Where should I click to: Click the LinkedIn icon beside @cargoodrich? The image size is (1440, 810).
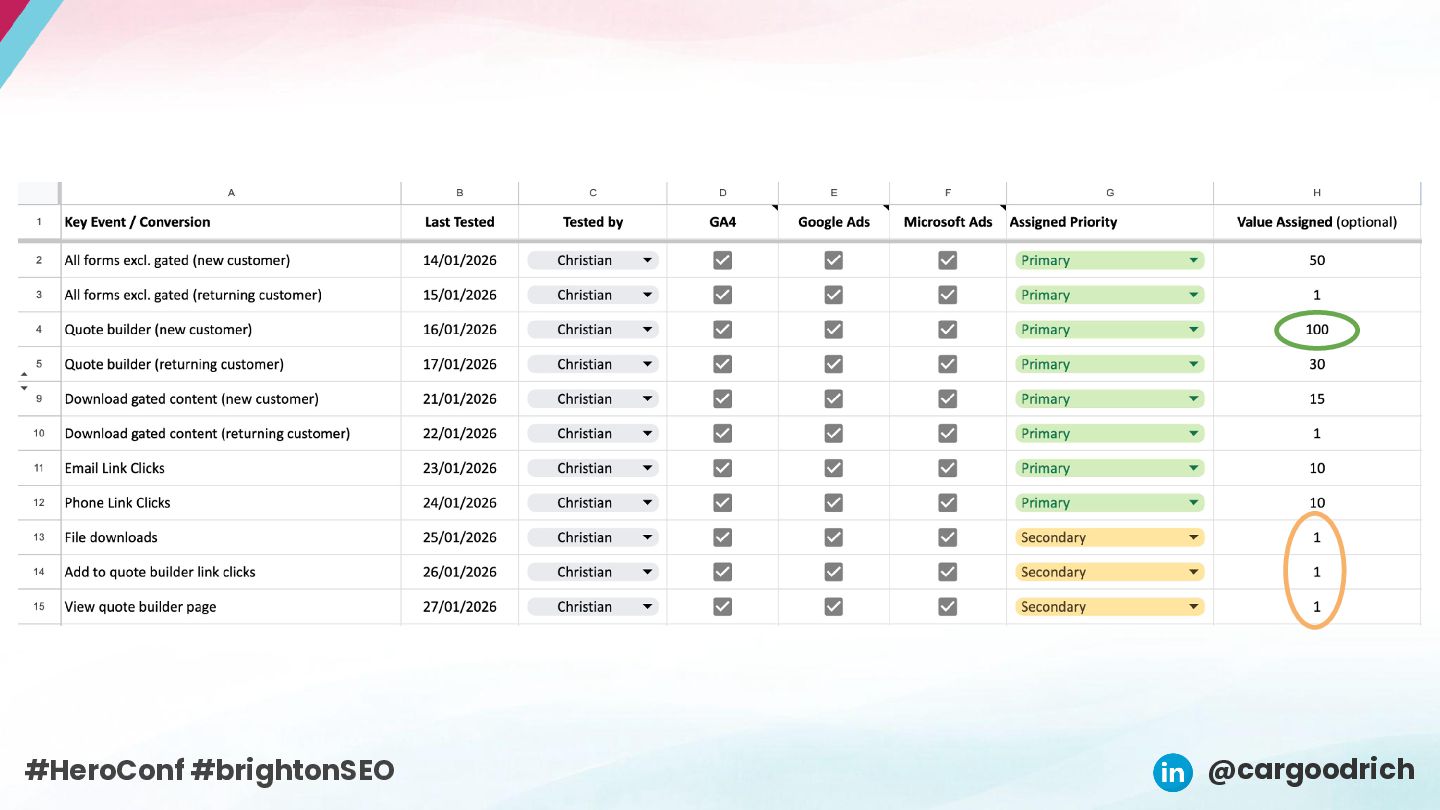click(x=1172, y=772)
